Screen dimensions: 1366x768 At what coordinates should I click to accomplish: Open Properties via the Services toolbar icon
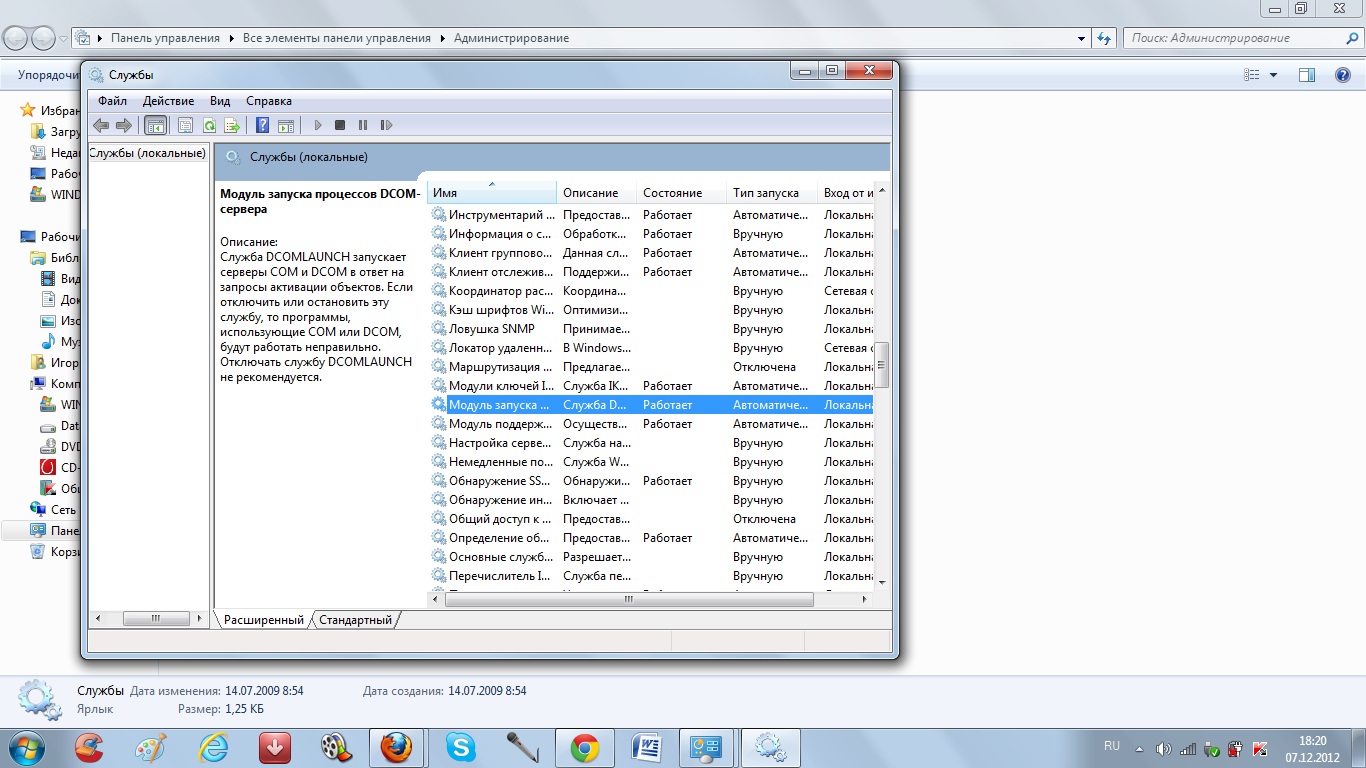185,125
